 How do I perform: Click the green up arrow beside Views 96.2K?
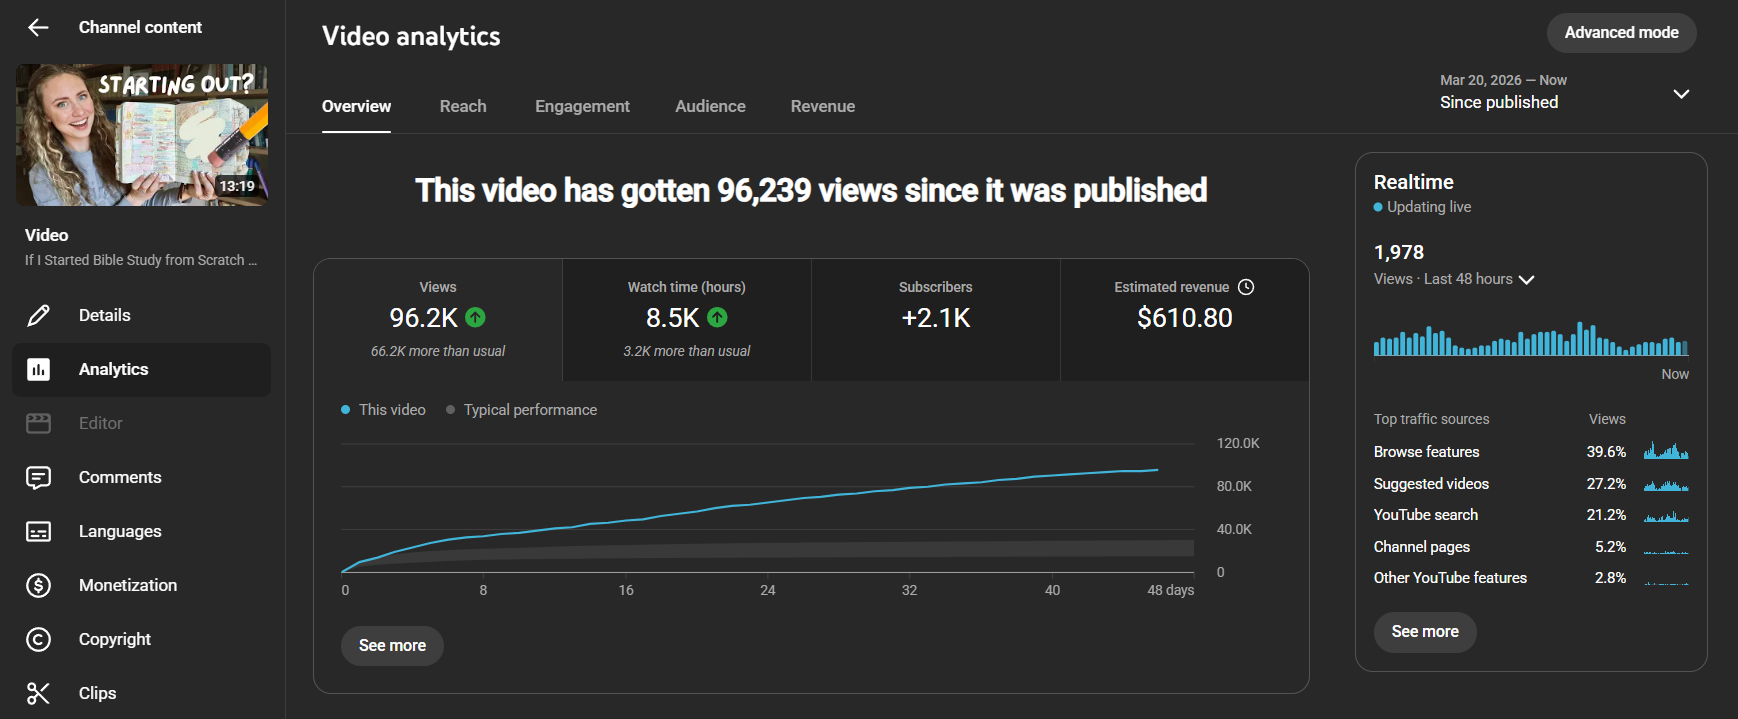[476, 318]
